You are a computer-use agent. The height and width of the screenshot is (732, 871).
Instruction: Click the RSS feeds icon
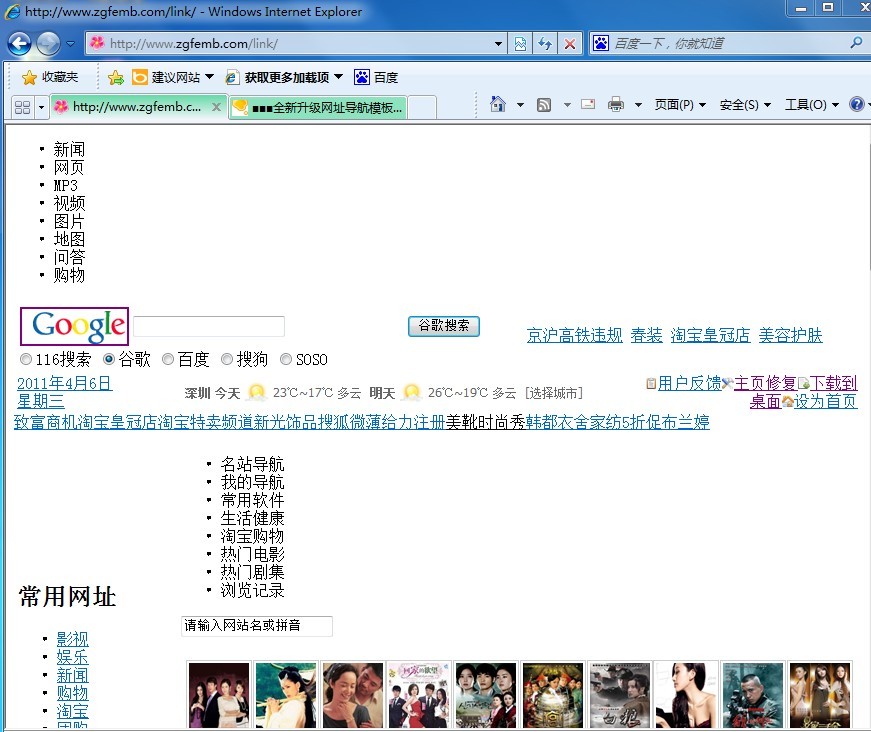(544, 104)
